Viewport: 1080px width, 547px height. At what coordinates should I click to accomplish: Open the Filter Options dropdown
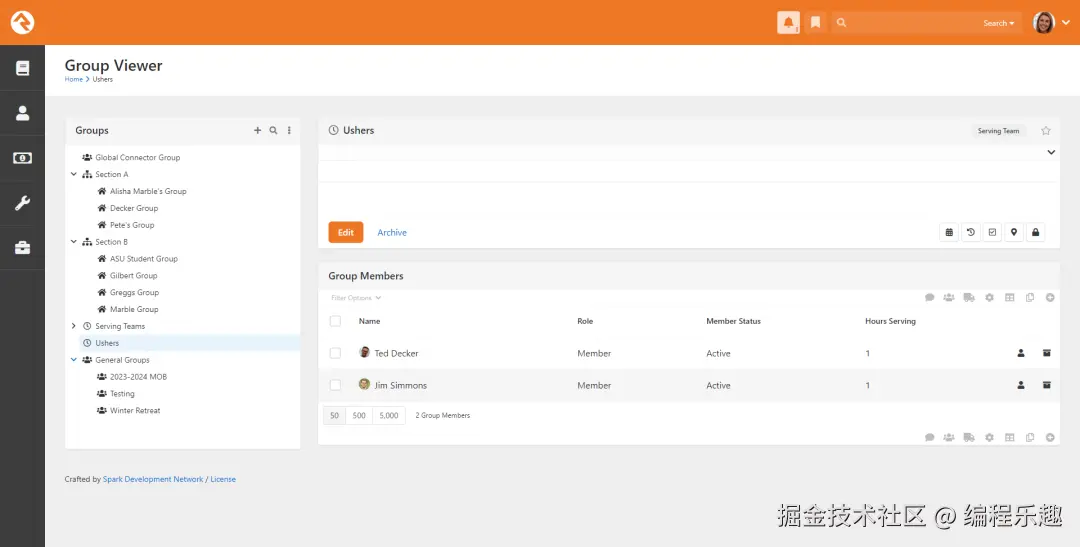point(355,298)
